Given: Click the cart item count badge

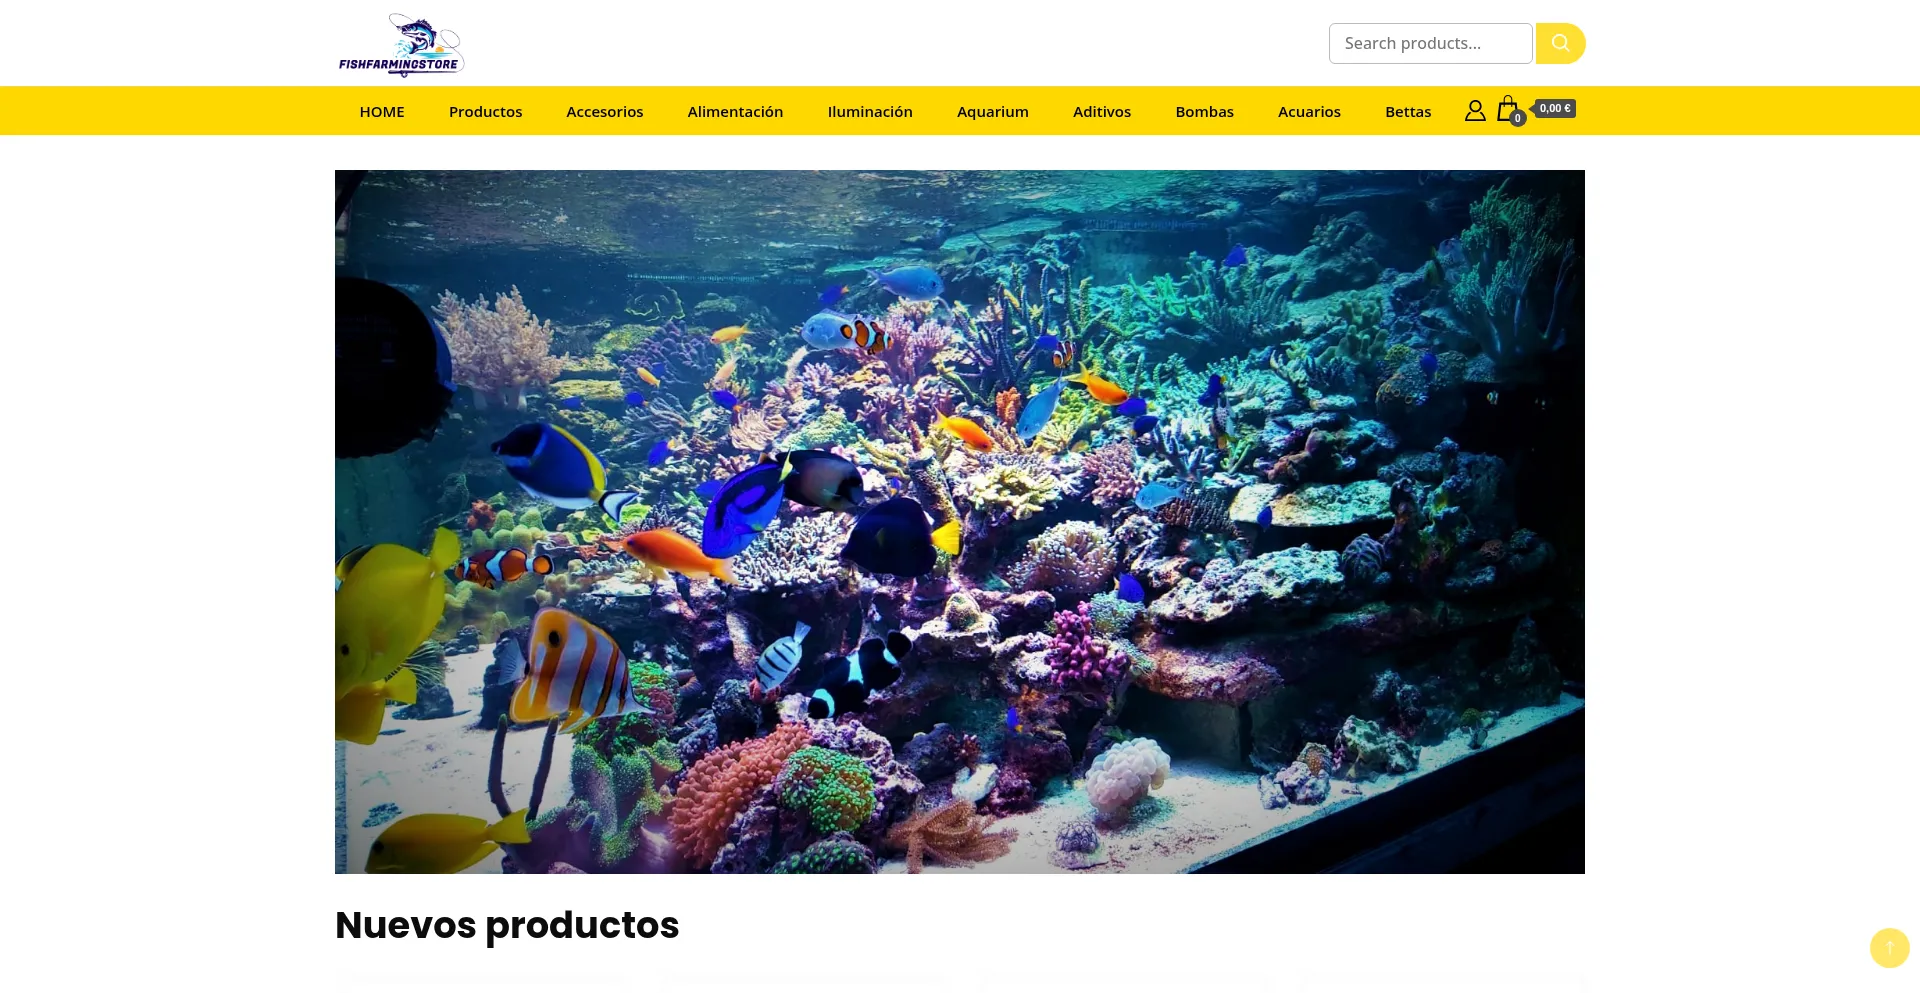Looking at the screenshot, I should [1518, 118].
